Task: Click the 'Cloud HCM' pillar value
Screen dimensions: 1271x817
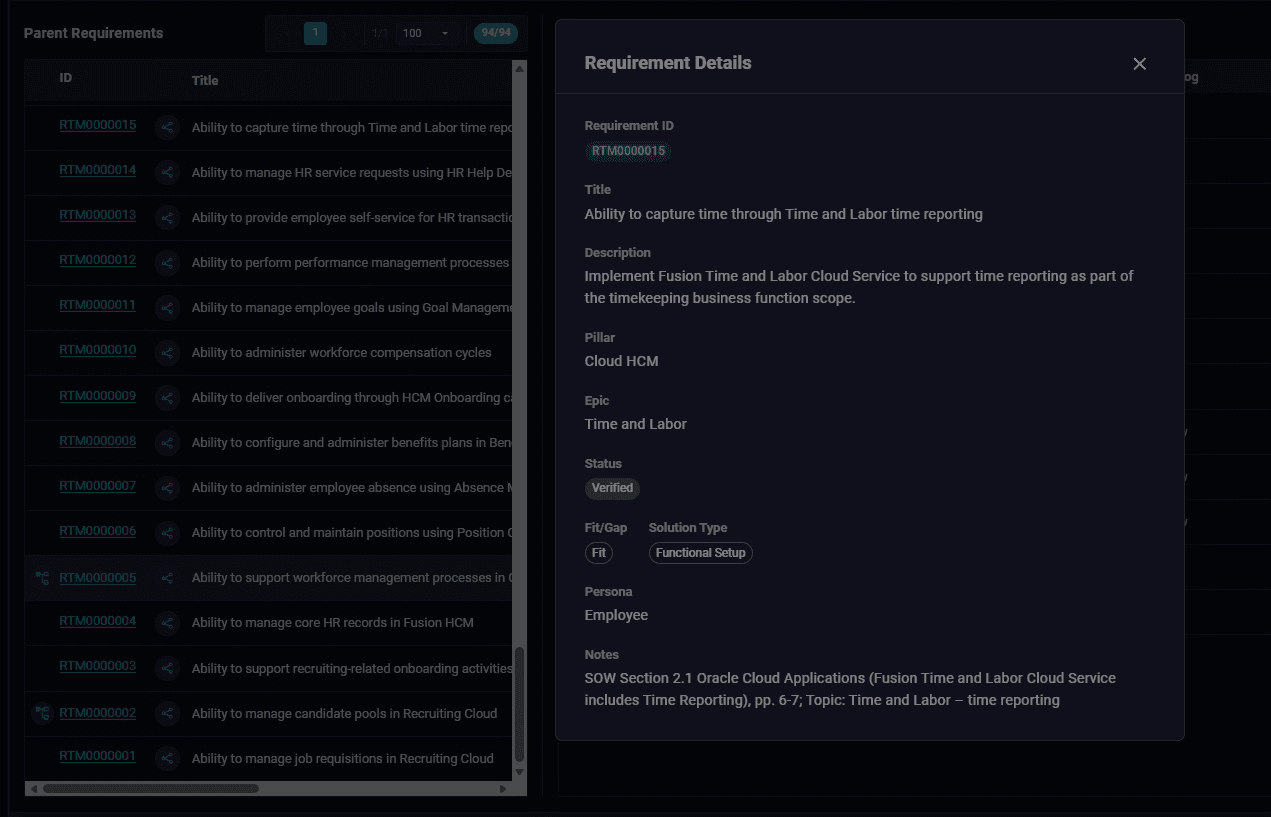Action: tap(622, 361)
